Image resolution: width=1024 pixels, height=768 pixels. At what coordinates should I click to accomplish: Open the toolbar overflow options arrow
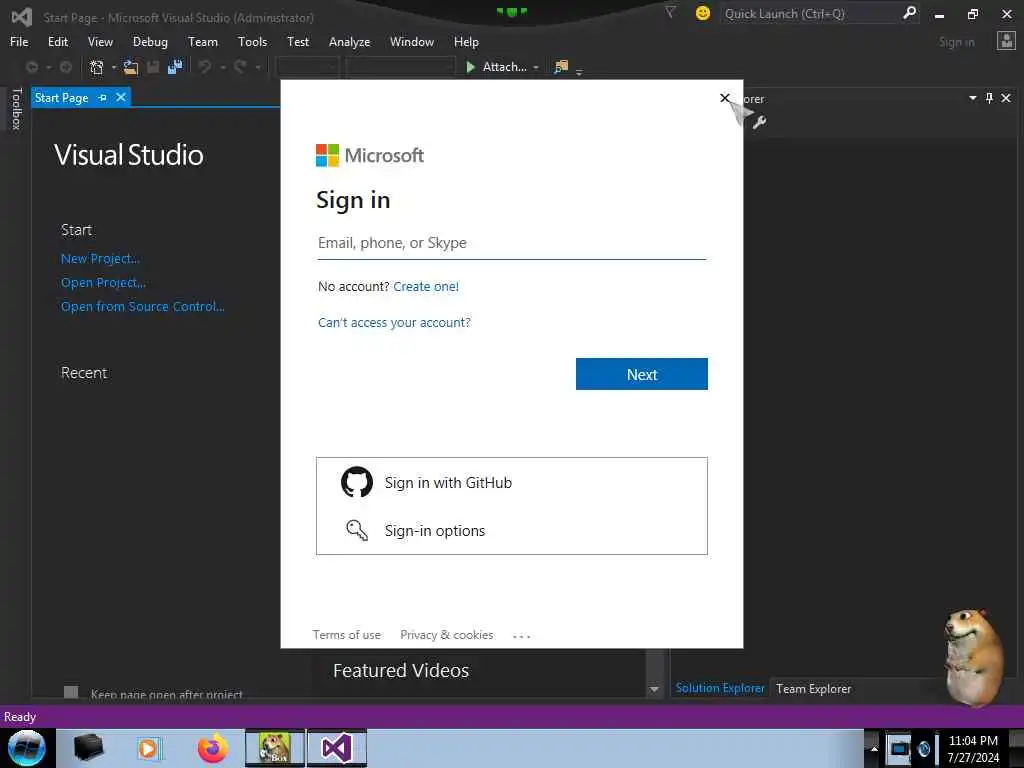pyautogui.click(x=579, y=72)
